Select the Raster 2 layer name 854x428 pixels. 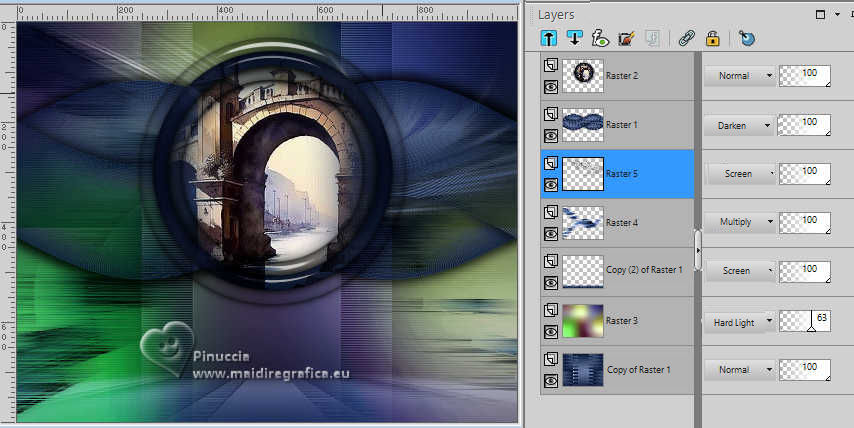click(x=622, y=76)
